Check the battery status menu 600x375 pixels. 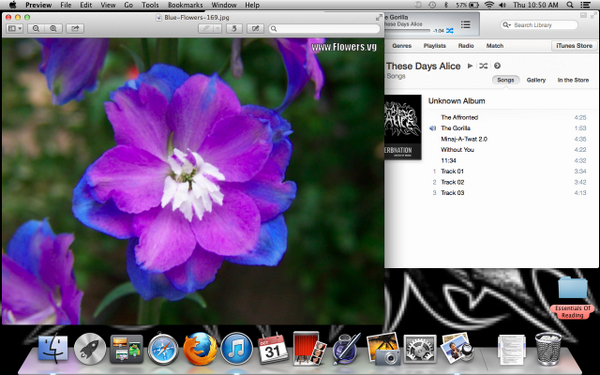click(467, 5)
